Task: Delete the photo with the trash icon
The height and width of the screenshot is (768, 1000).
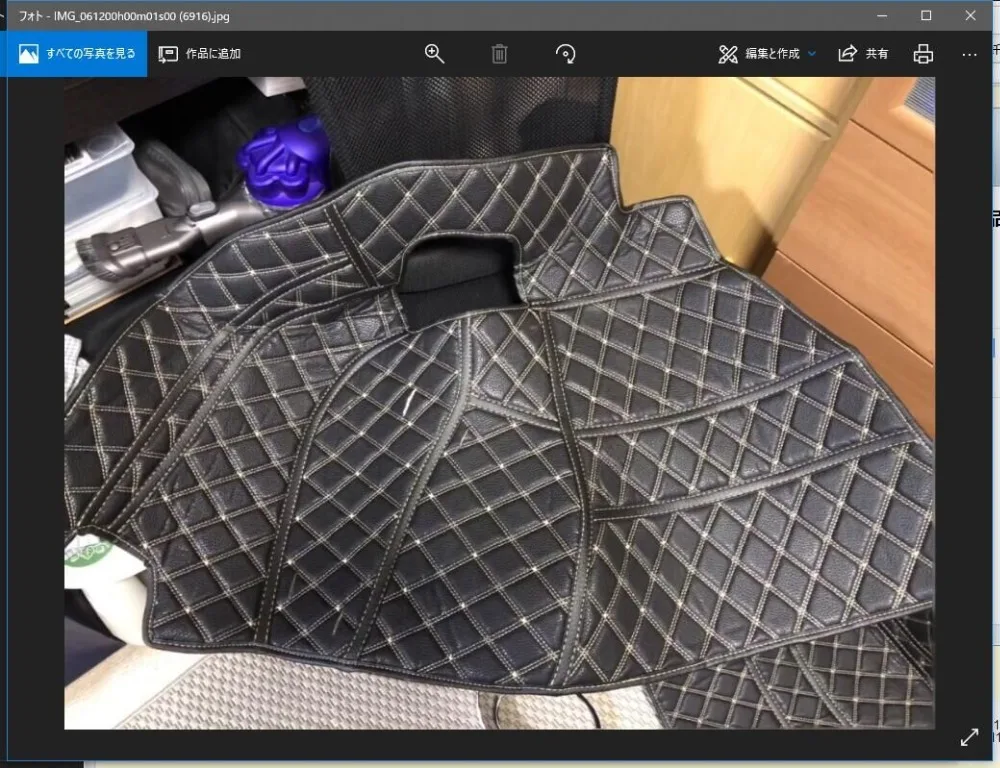Action: 499,54
